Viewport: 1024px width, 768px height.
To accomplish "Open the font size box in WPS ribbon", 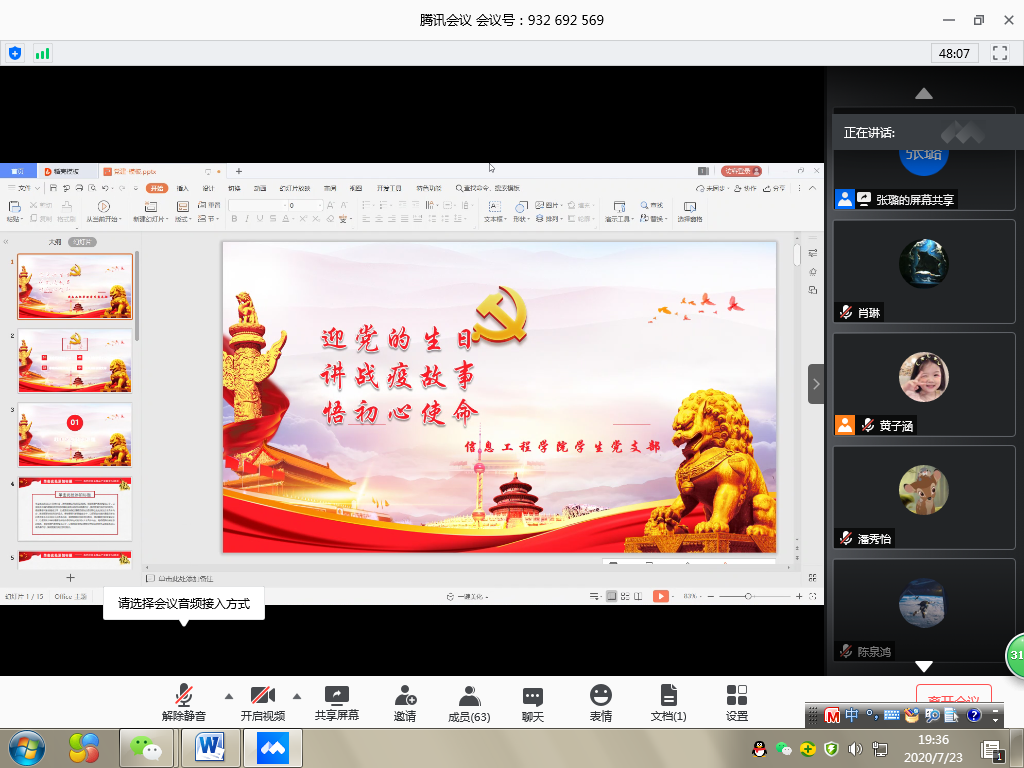I will coord(306,205).
